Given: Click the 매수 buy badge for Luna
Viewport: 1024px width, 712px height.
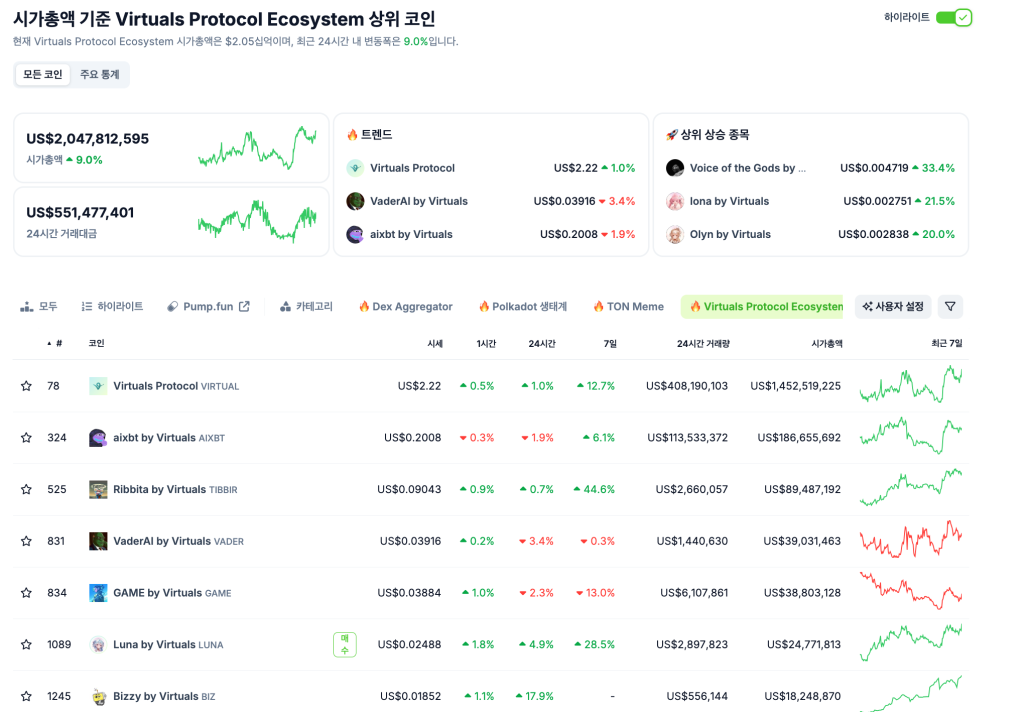Looking at the screenshot, I should [345, 645].
